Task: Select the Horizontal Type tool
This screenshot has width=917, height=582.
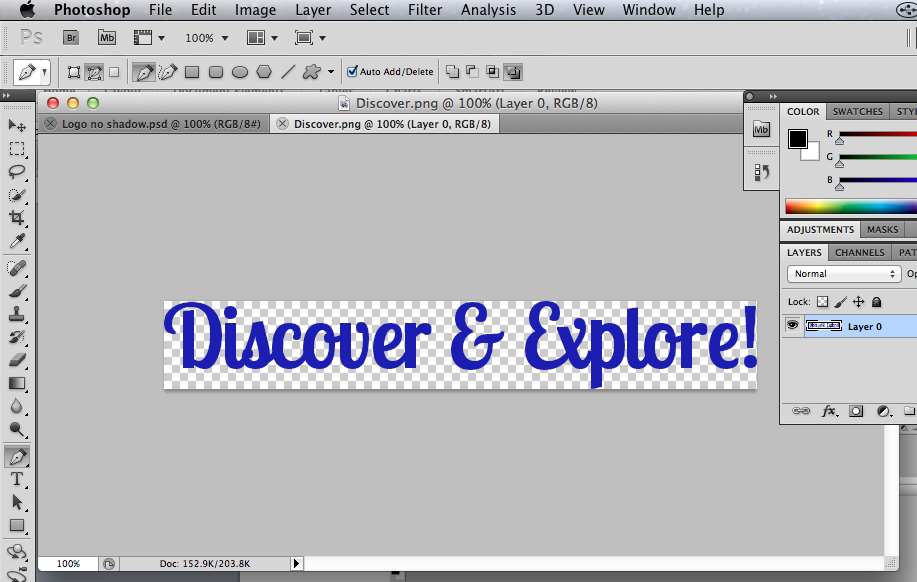Action: point(17,479)
